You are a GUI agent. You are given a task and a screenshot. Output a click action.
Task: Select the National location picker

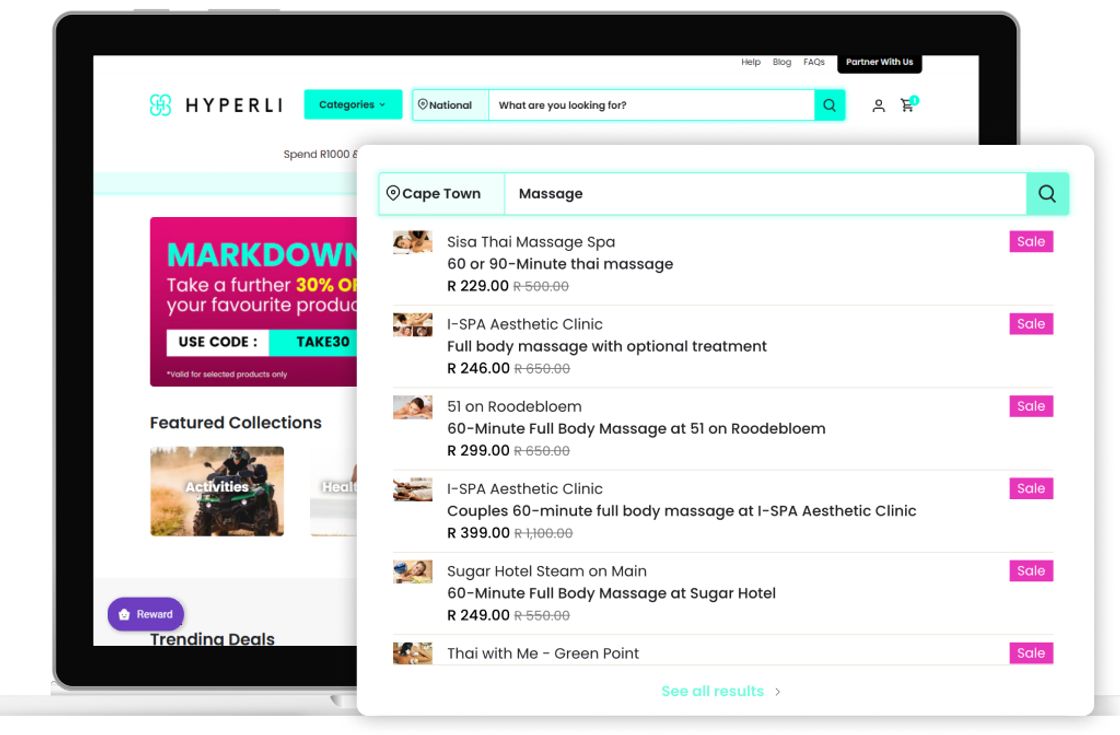tap(450, 105)
